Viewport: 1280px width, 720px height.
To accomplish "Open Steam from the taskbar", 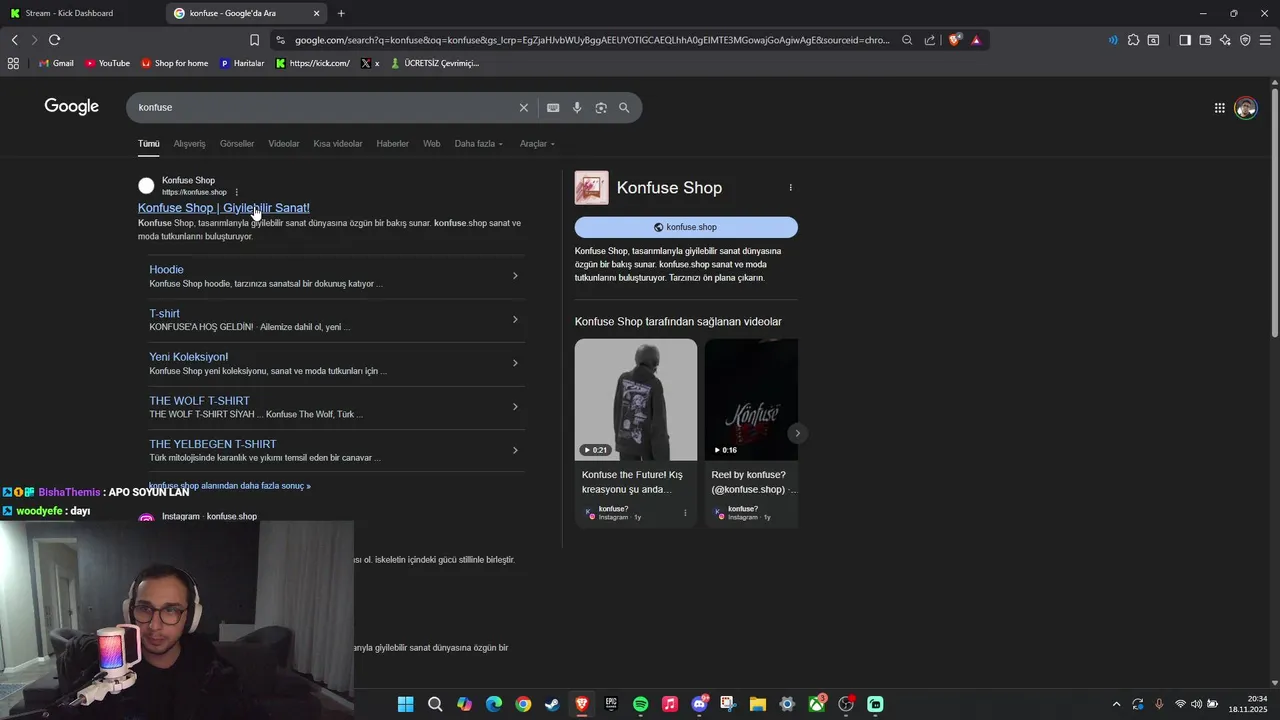I will coord(552,704).
